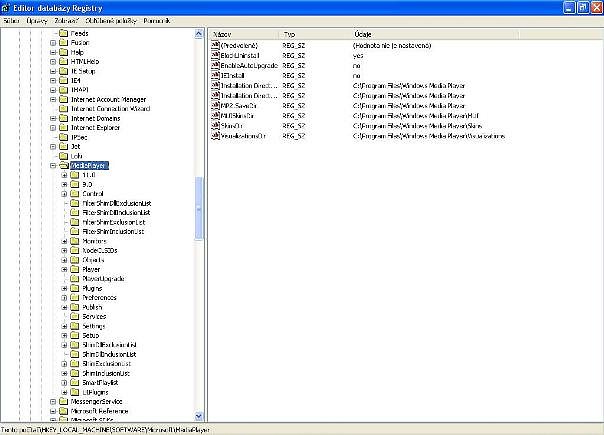The image size is (604, 435).
Task: Select the UIPlugins subkey
Action: pyautogui.click(x=95, y=392)
